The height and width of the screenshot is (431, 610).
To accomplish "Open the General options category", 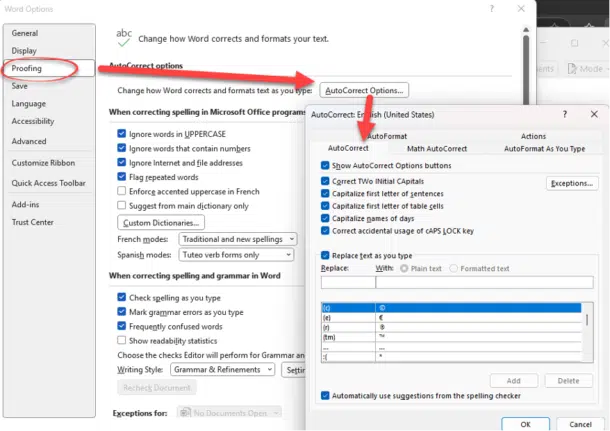I will coord(25,33).
